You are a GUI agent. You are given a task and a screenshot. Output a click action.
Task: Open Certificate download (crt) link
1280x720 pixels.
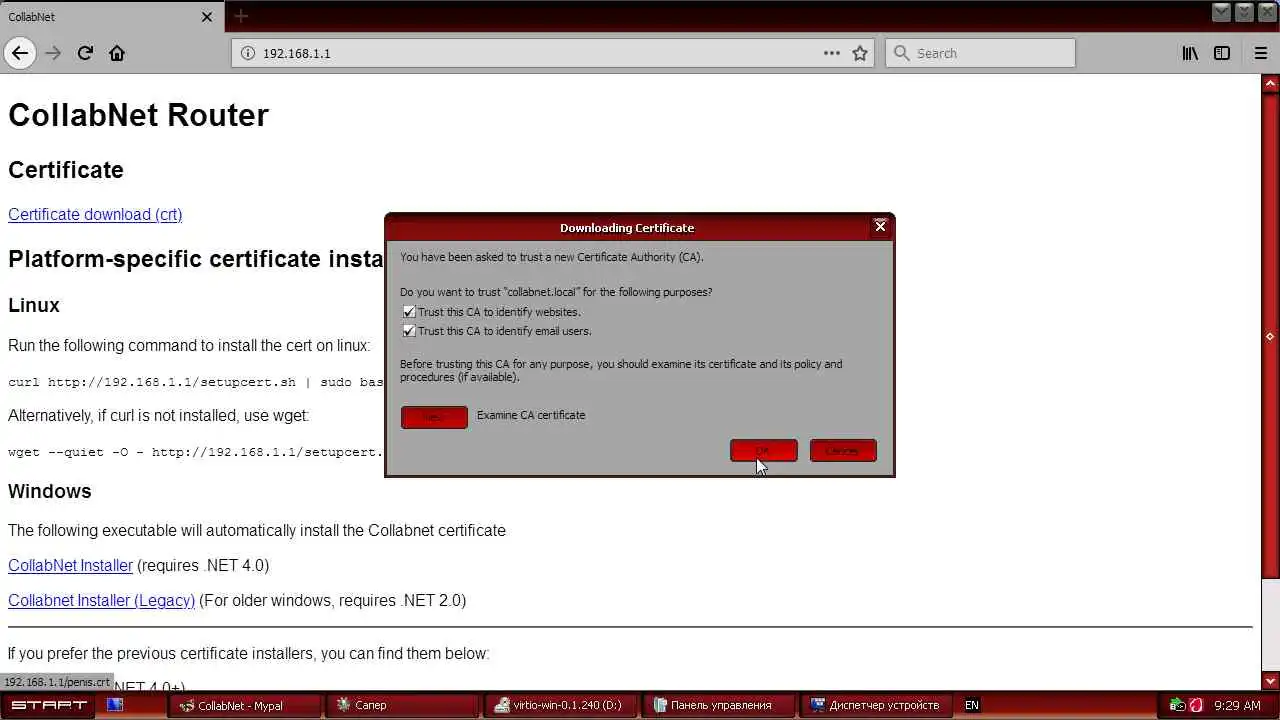(x=95, y=214)
